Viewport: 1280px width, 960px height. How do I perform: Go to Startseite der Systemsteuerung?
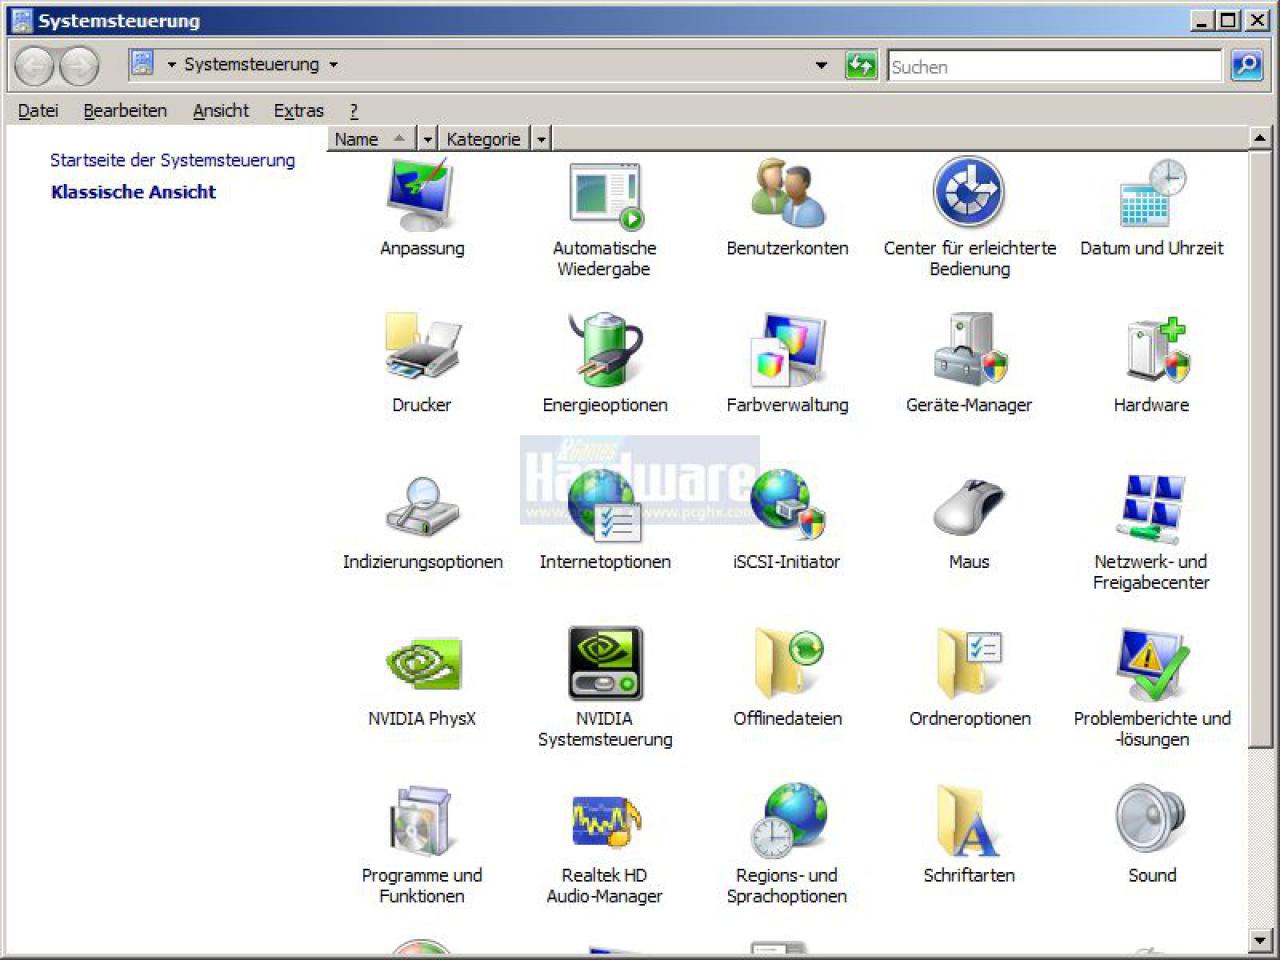(x=173, y=160)
